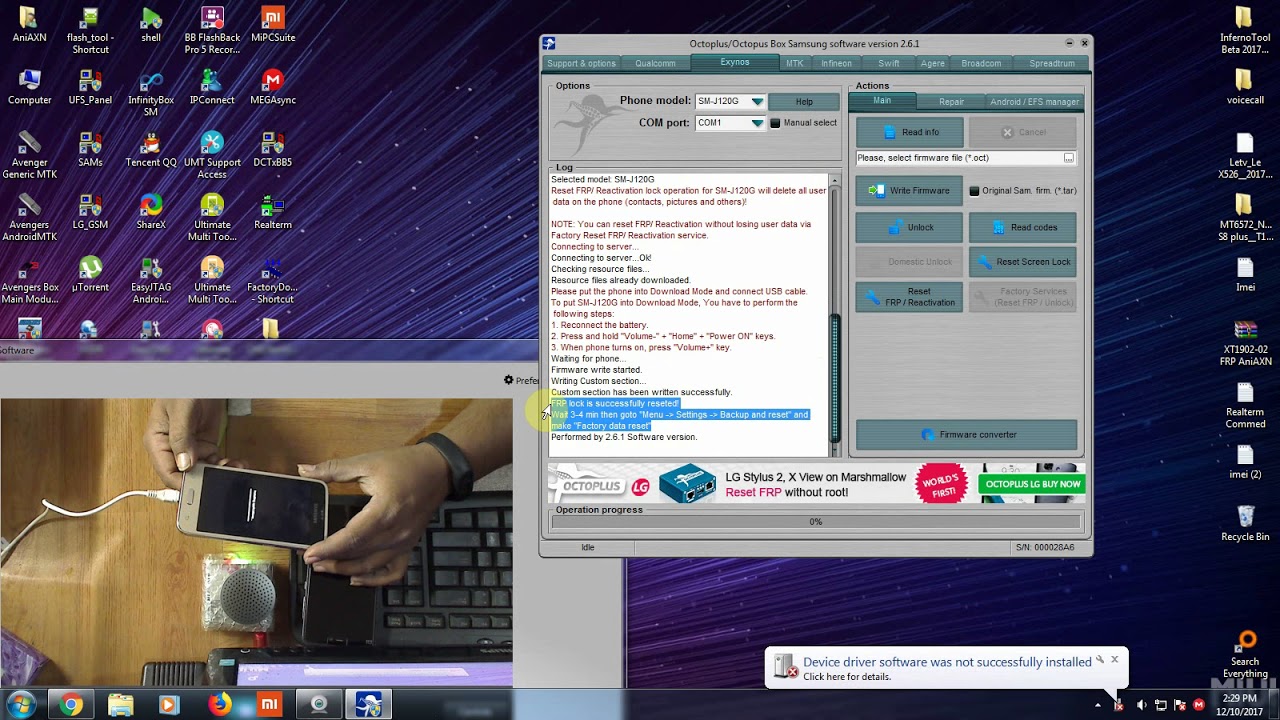Open the Realterm desktop shortcut
This screenshot has width=1280, height=720.
[273, 212]
